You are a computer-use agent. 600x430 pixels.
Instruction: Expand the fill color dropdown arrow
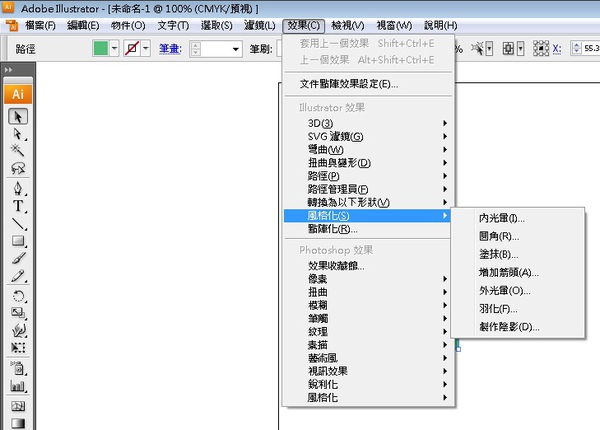pos(114,49)
